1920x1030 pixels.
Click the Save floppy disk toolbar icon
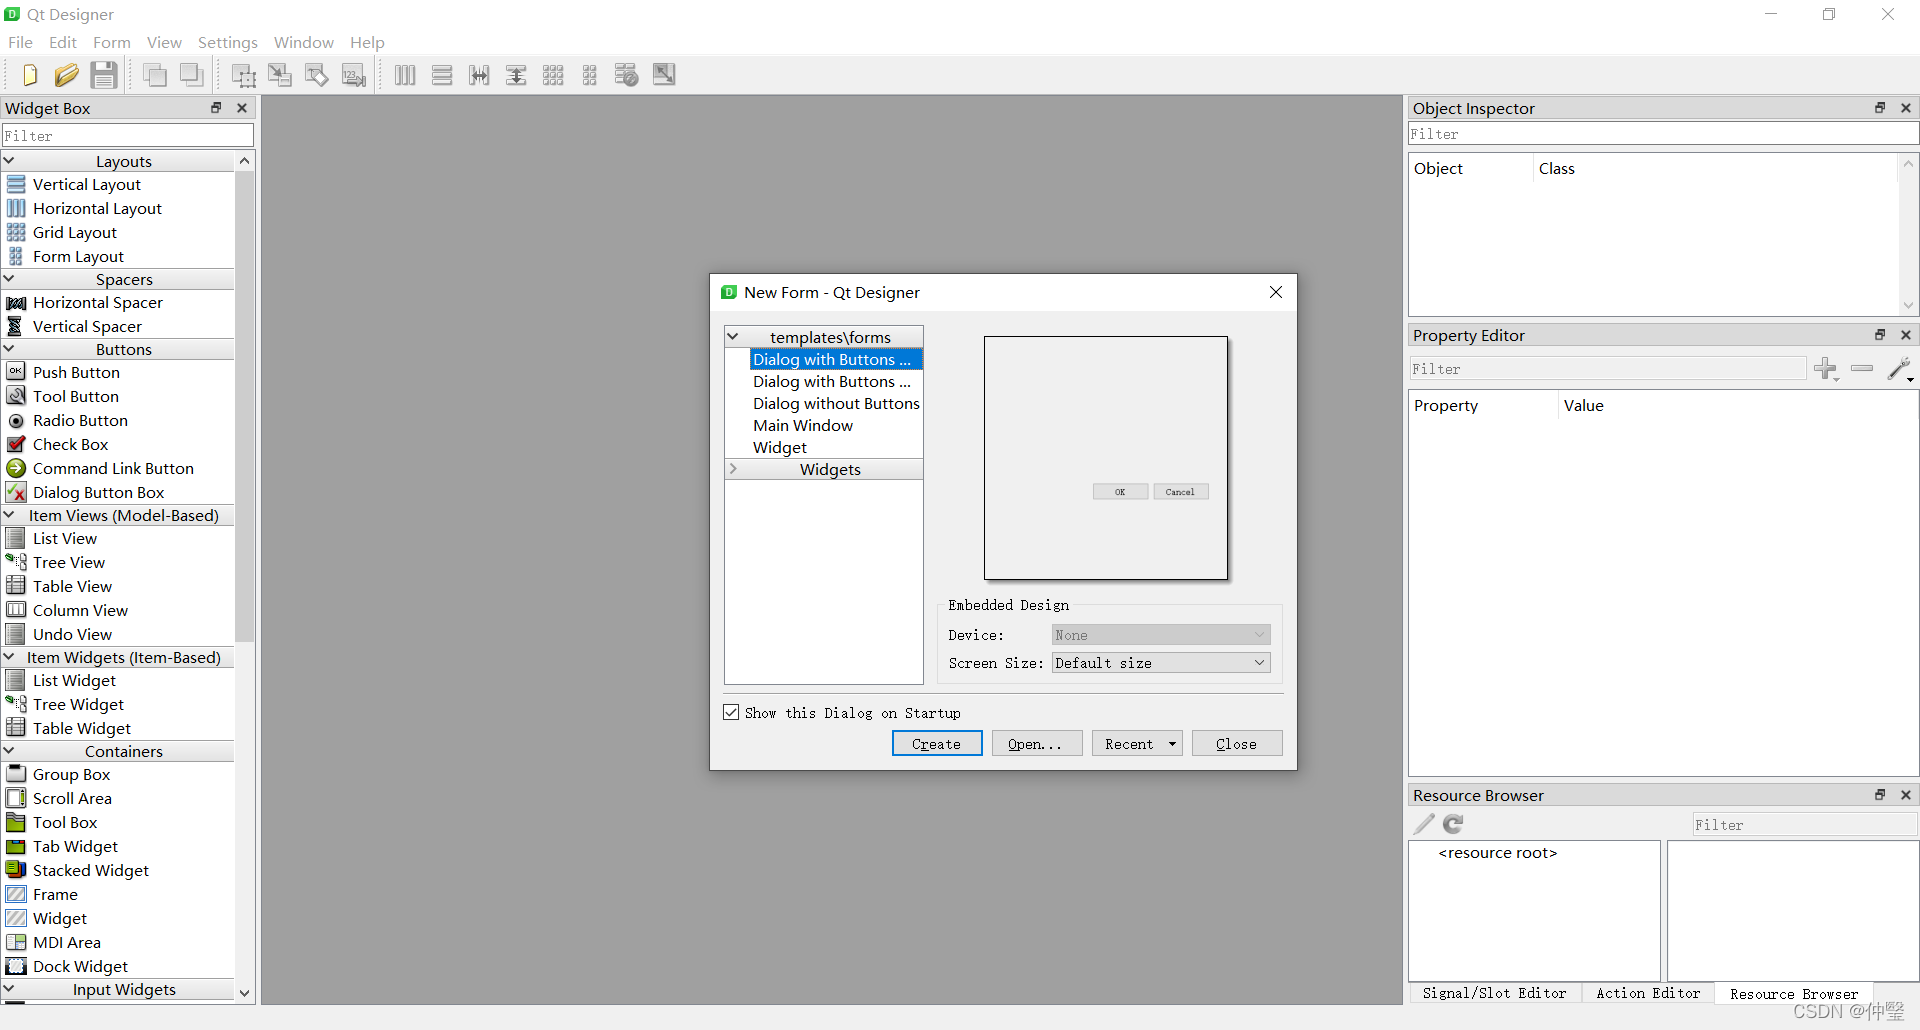[x=104, y=75]
